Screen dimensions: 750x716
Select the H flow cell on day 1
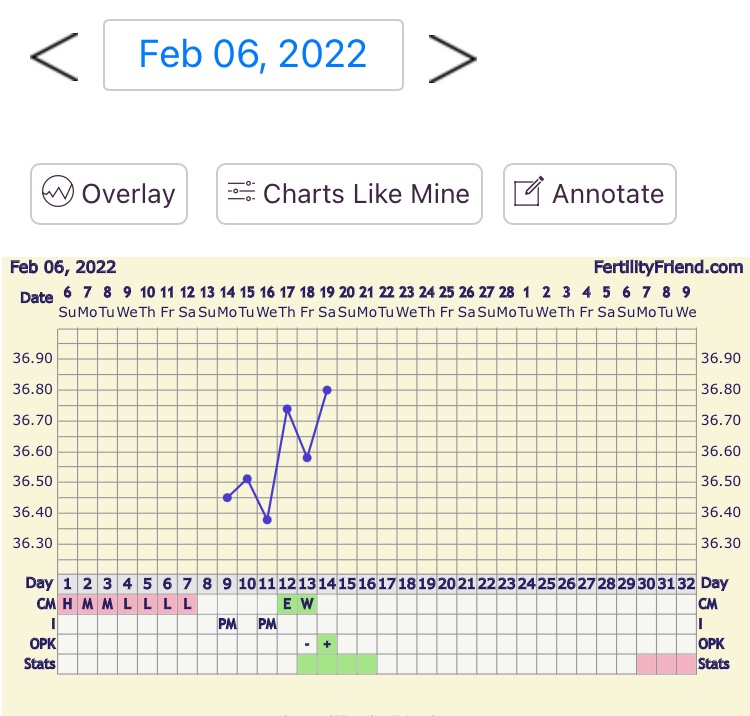[x=67, y=603]
